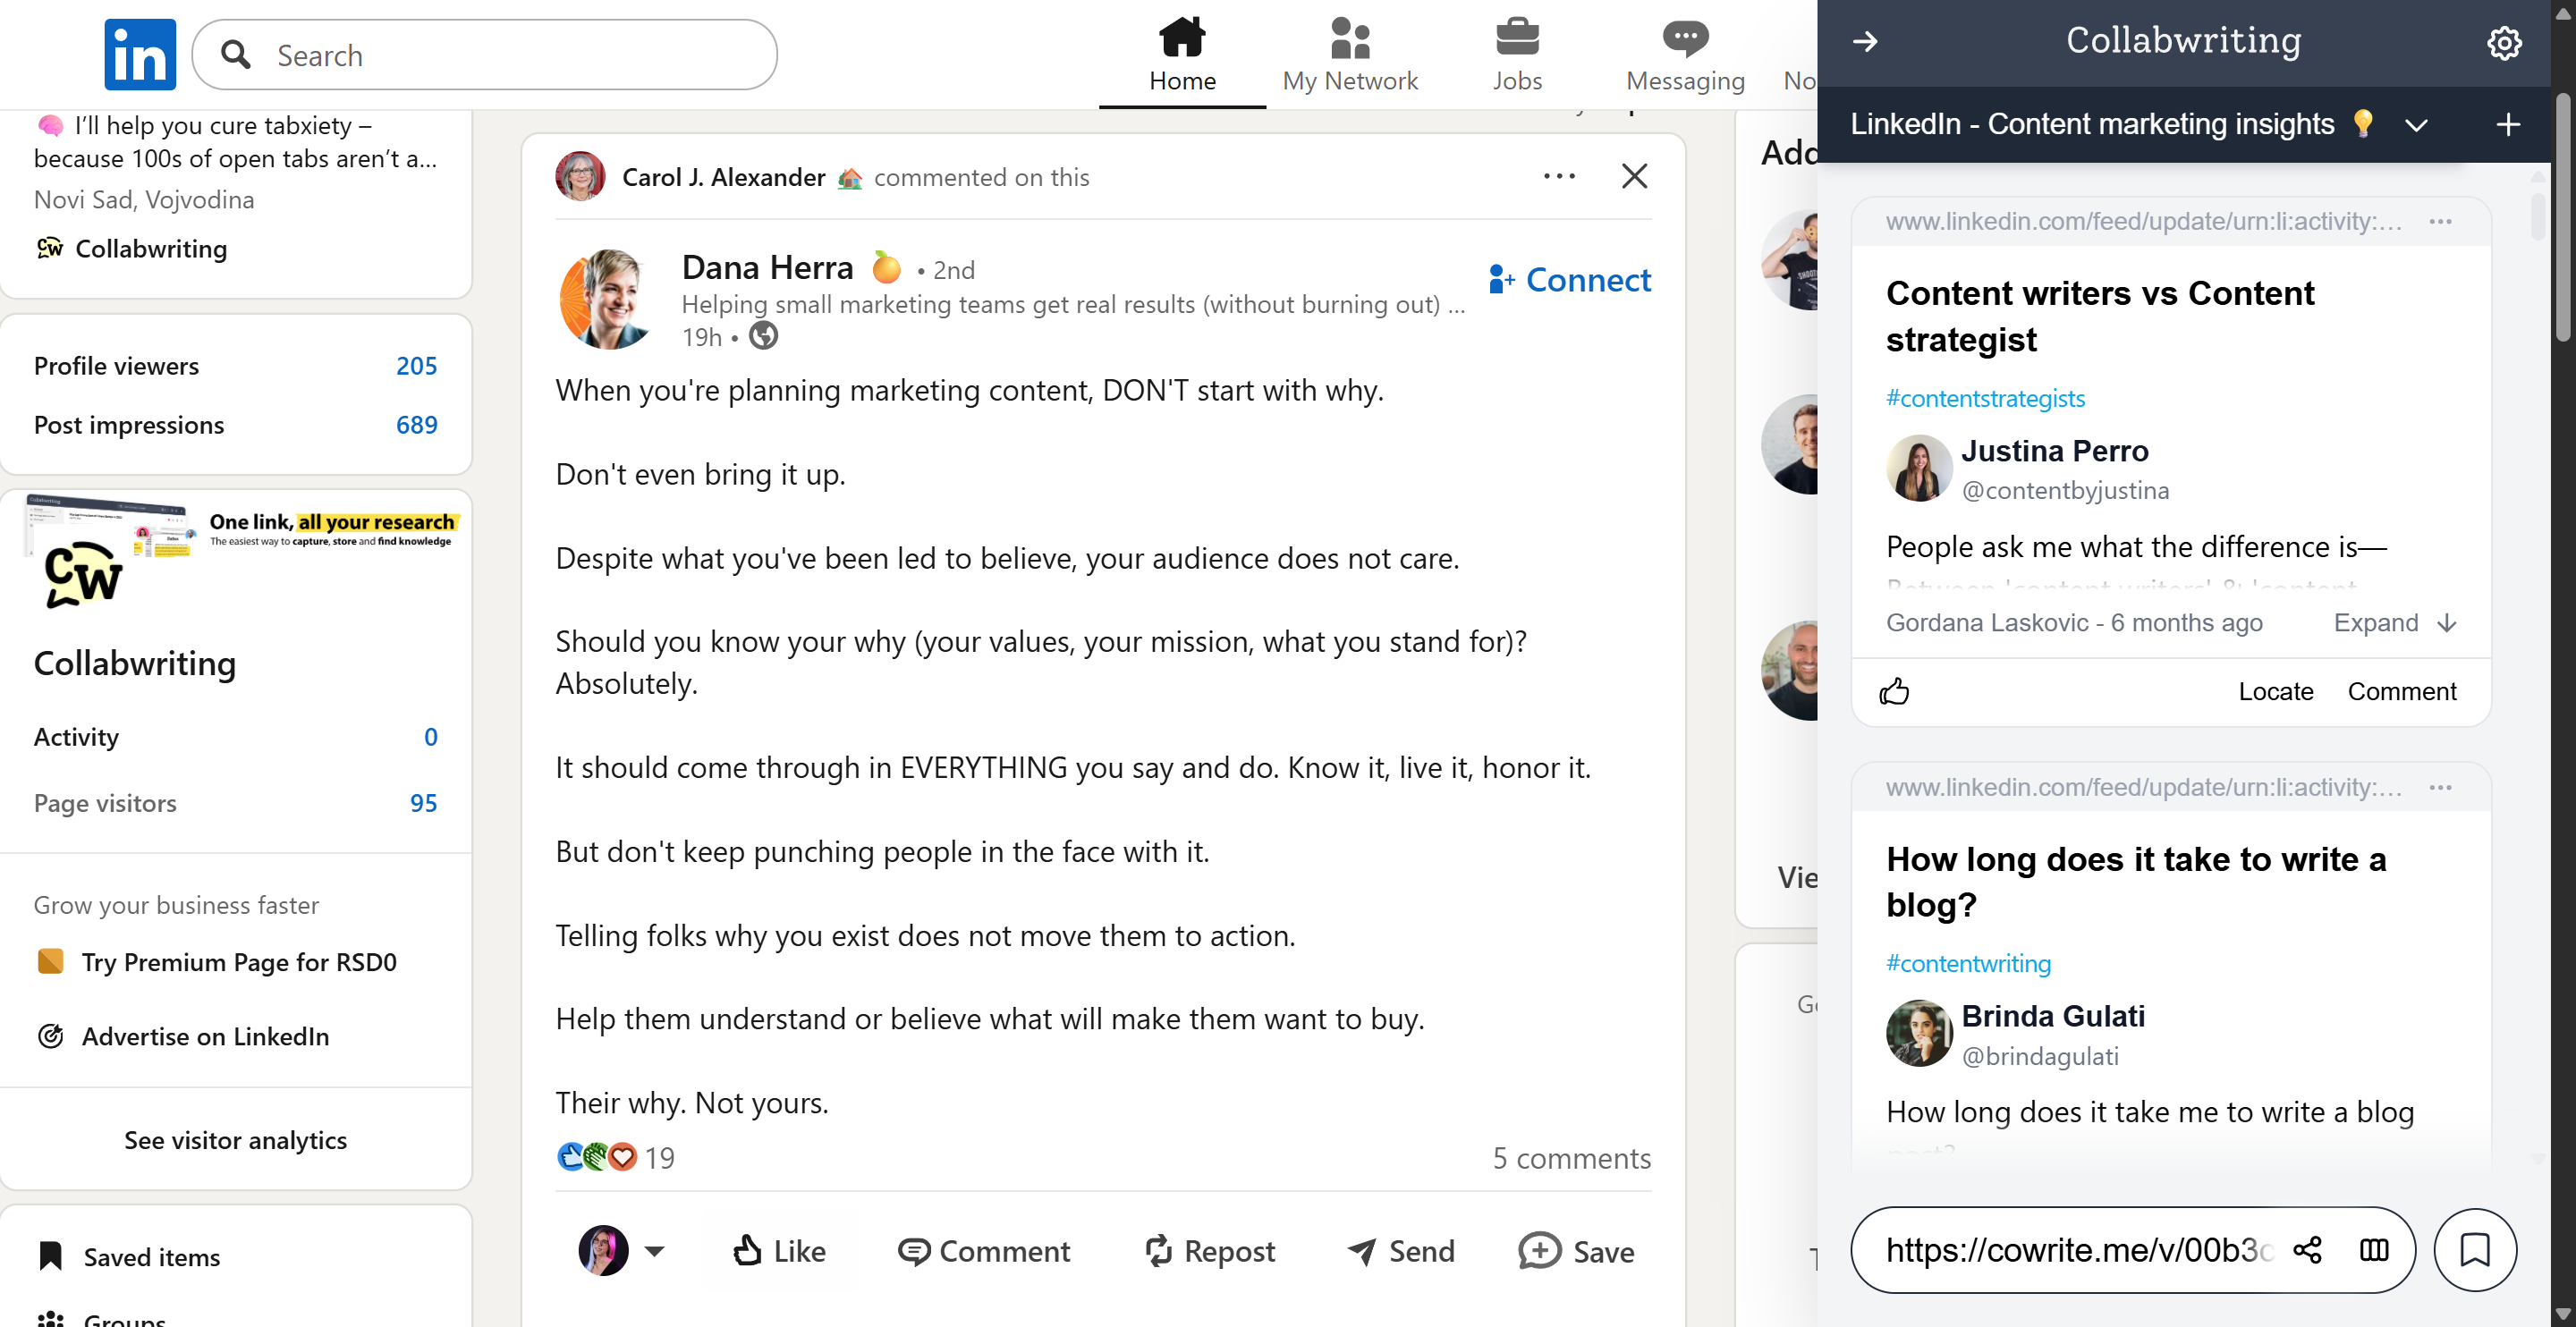Viewport: 2576px width, 1327px height.
Task: Click the columns view icon in link bar
Action: (x=2374, y=1250)
